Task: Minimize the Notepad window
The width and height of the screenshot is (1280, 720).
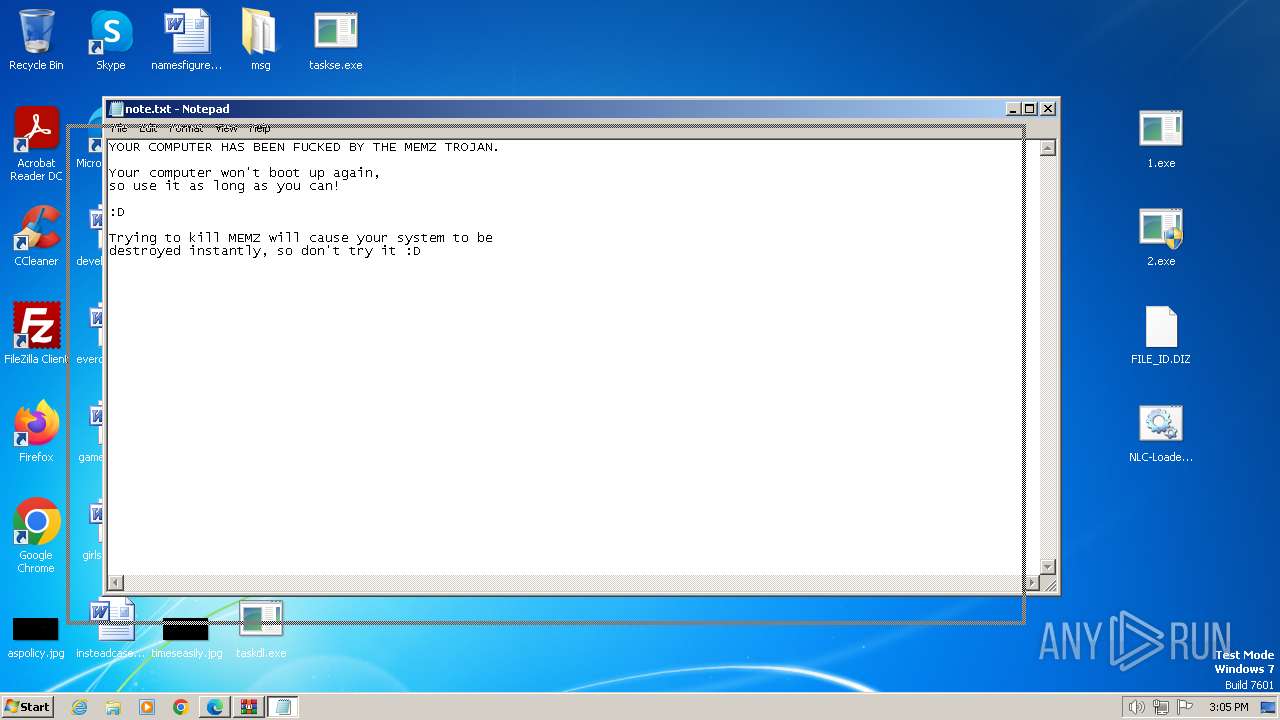Action: click(1012, 109)
